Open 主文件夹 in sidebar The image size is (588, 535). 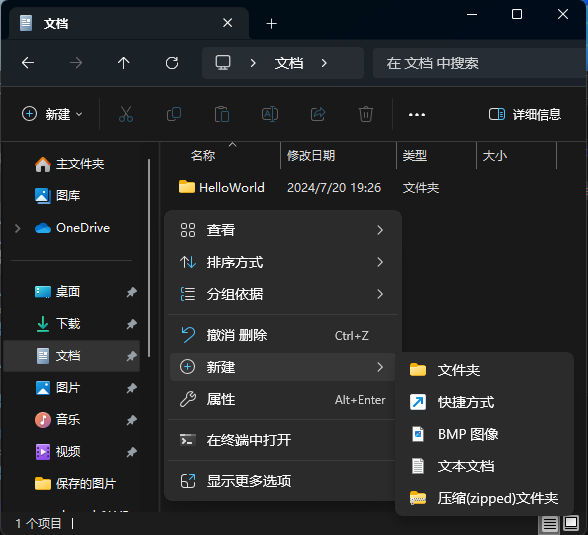70,164
